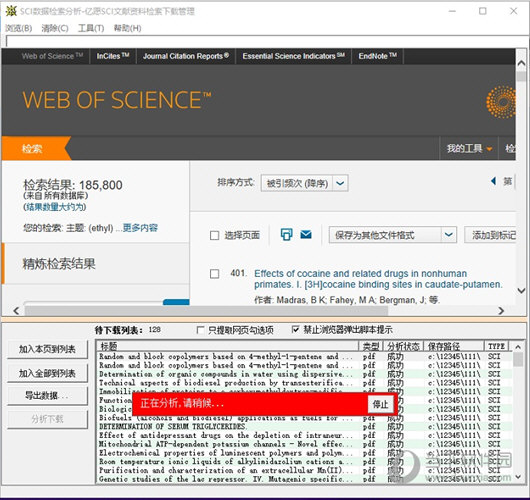
Task: Select row 'DETERMINATION OF SERUM TRIGLYCERIDES'
Action: [x=304, y=427]
